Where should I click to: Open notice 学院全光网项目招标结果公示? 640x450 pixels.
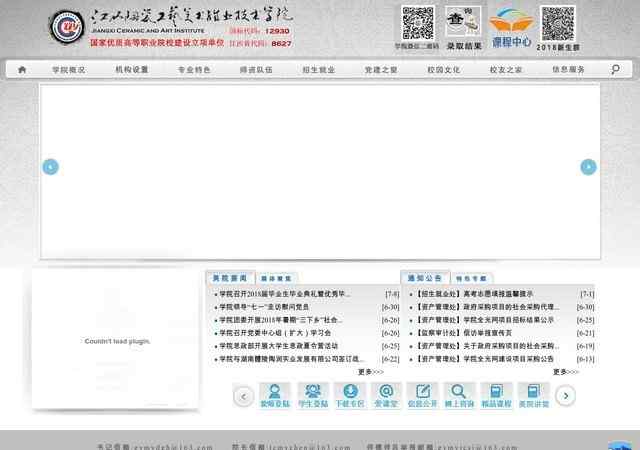(484, 320)
